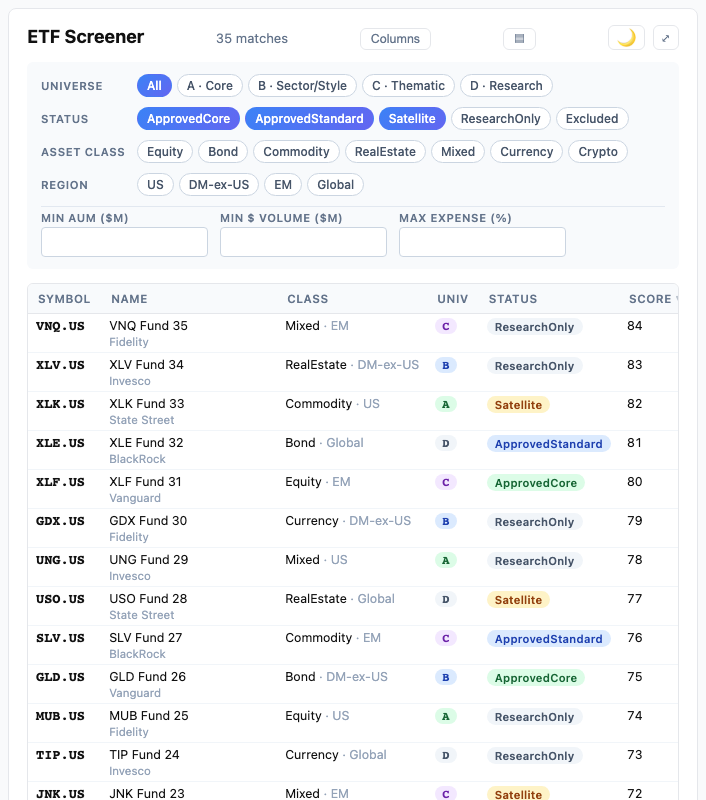Enable the Excluded status filter

click(592, 119)
